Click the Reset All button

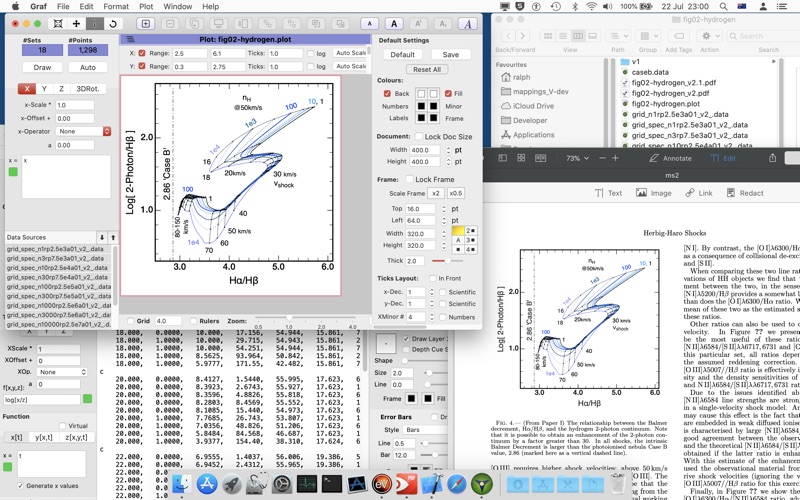[x=427, y=70]
